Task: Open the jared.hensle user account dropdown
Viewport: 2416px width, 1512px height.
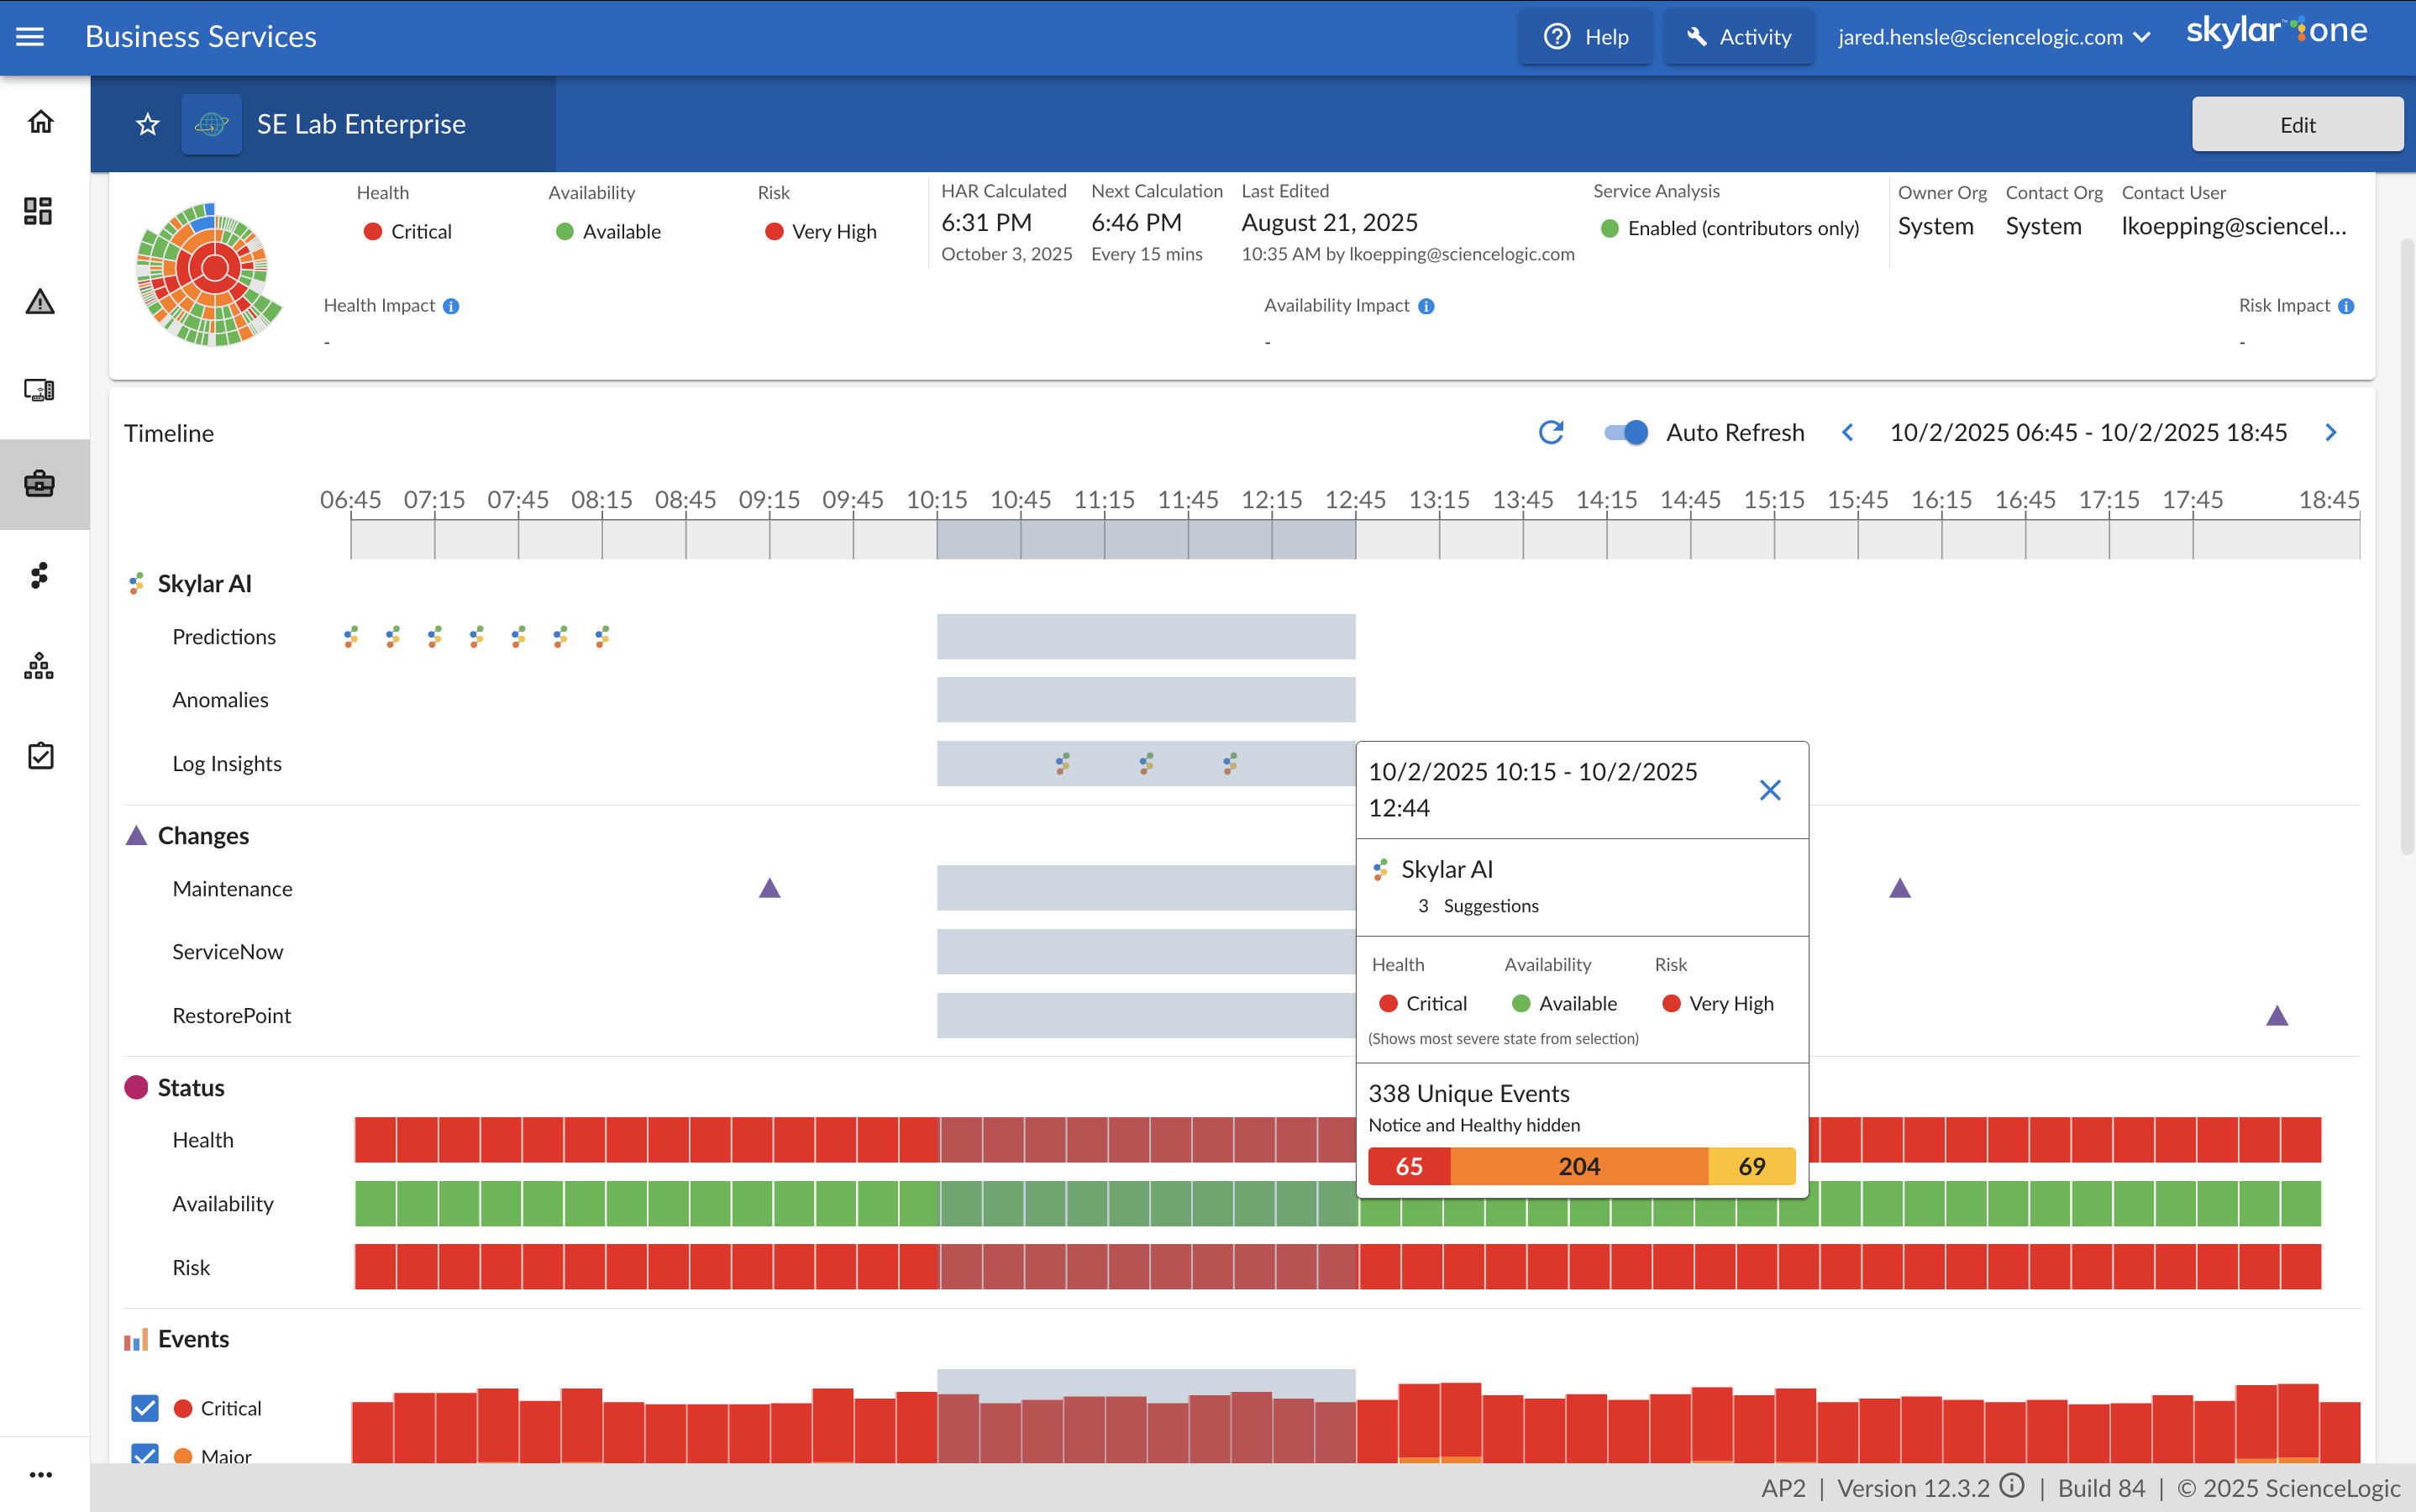Action: tap(1994, 37)
